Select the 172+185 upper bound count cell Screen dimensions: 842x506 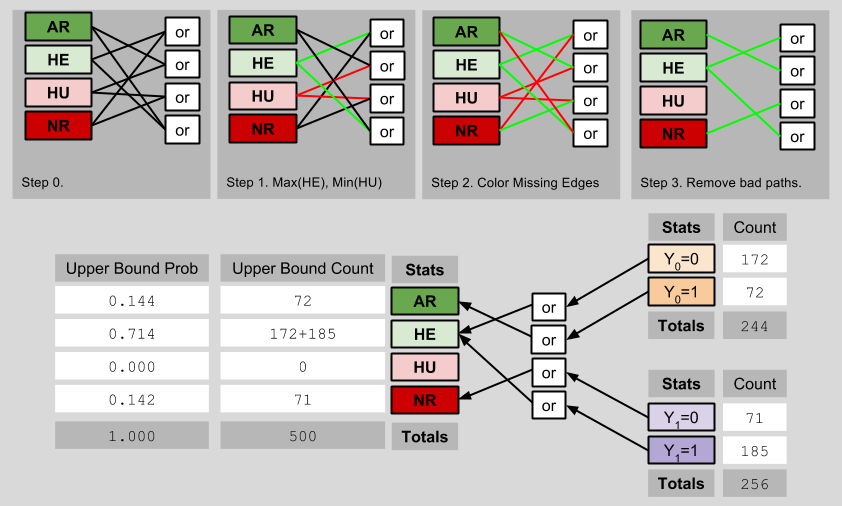point(302,334)
